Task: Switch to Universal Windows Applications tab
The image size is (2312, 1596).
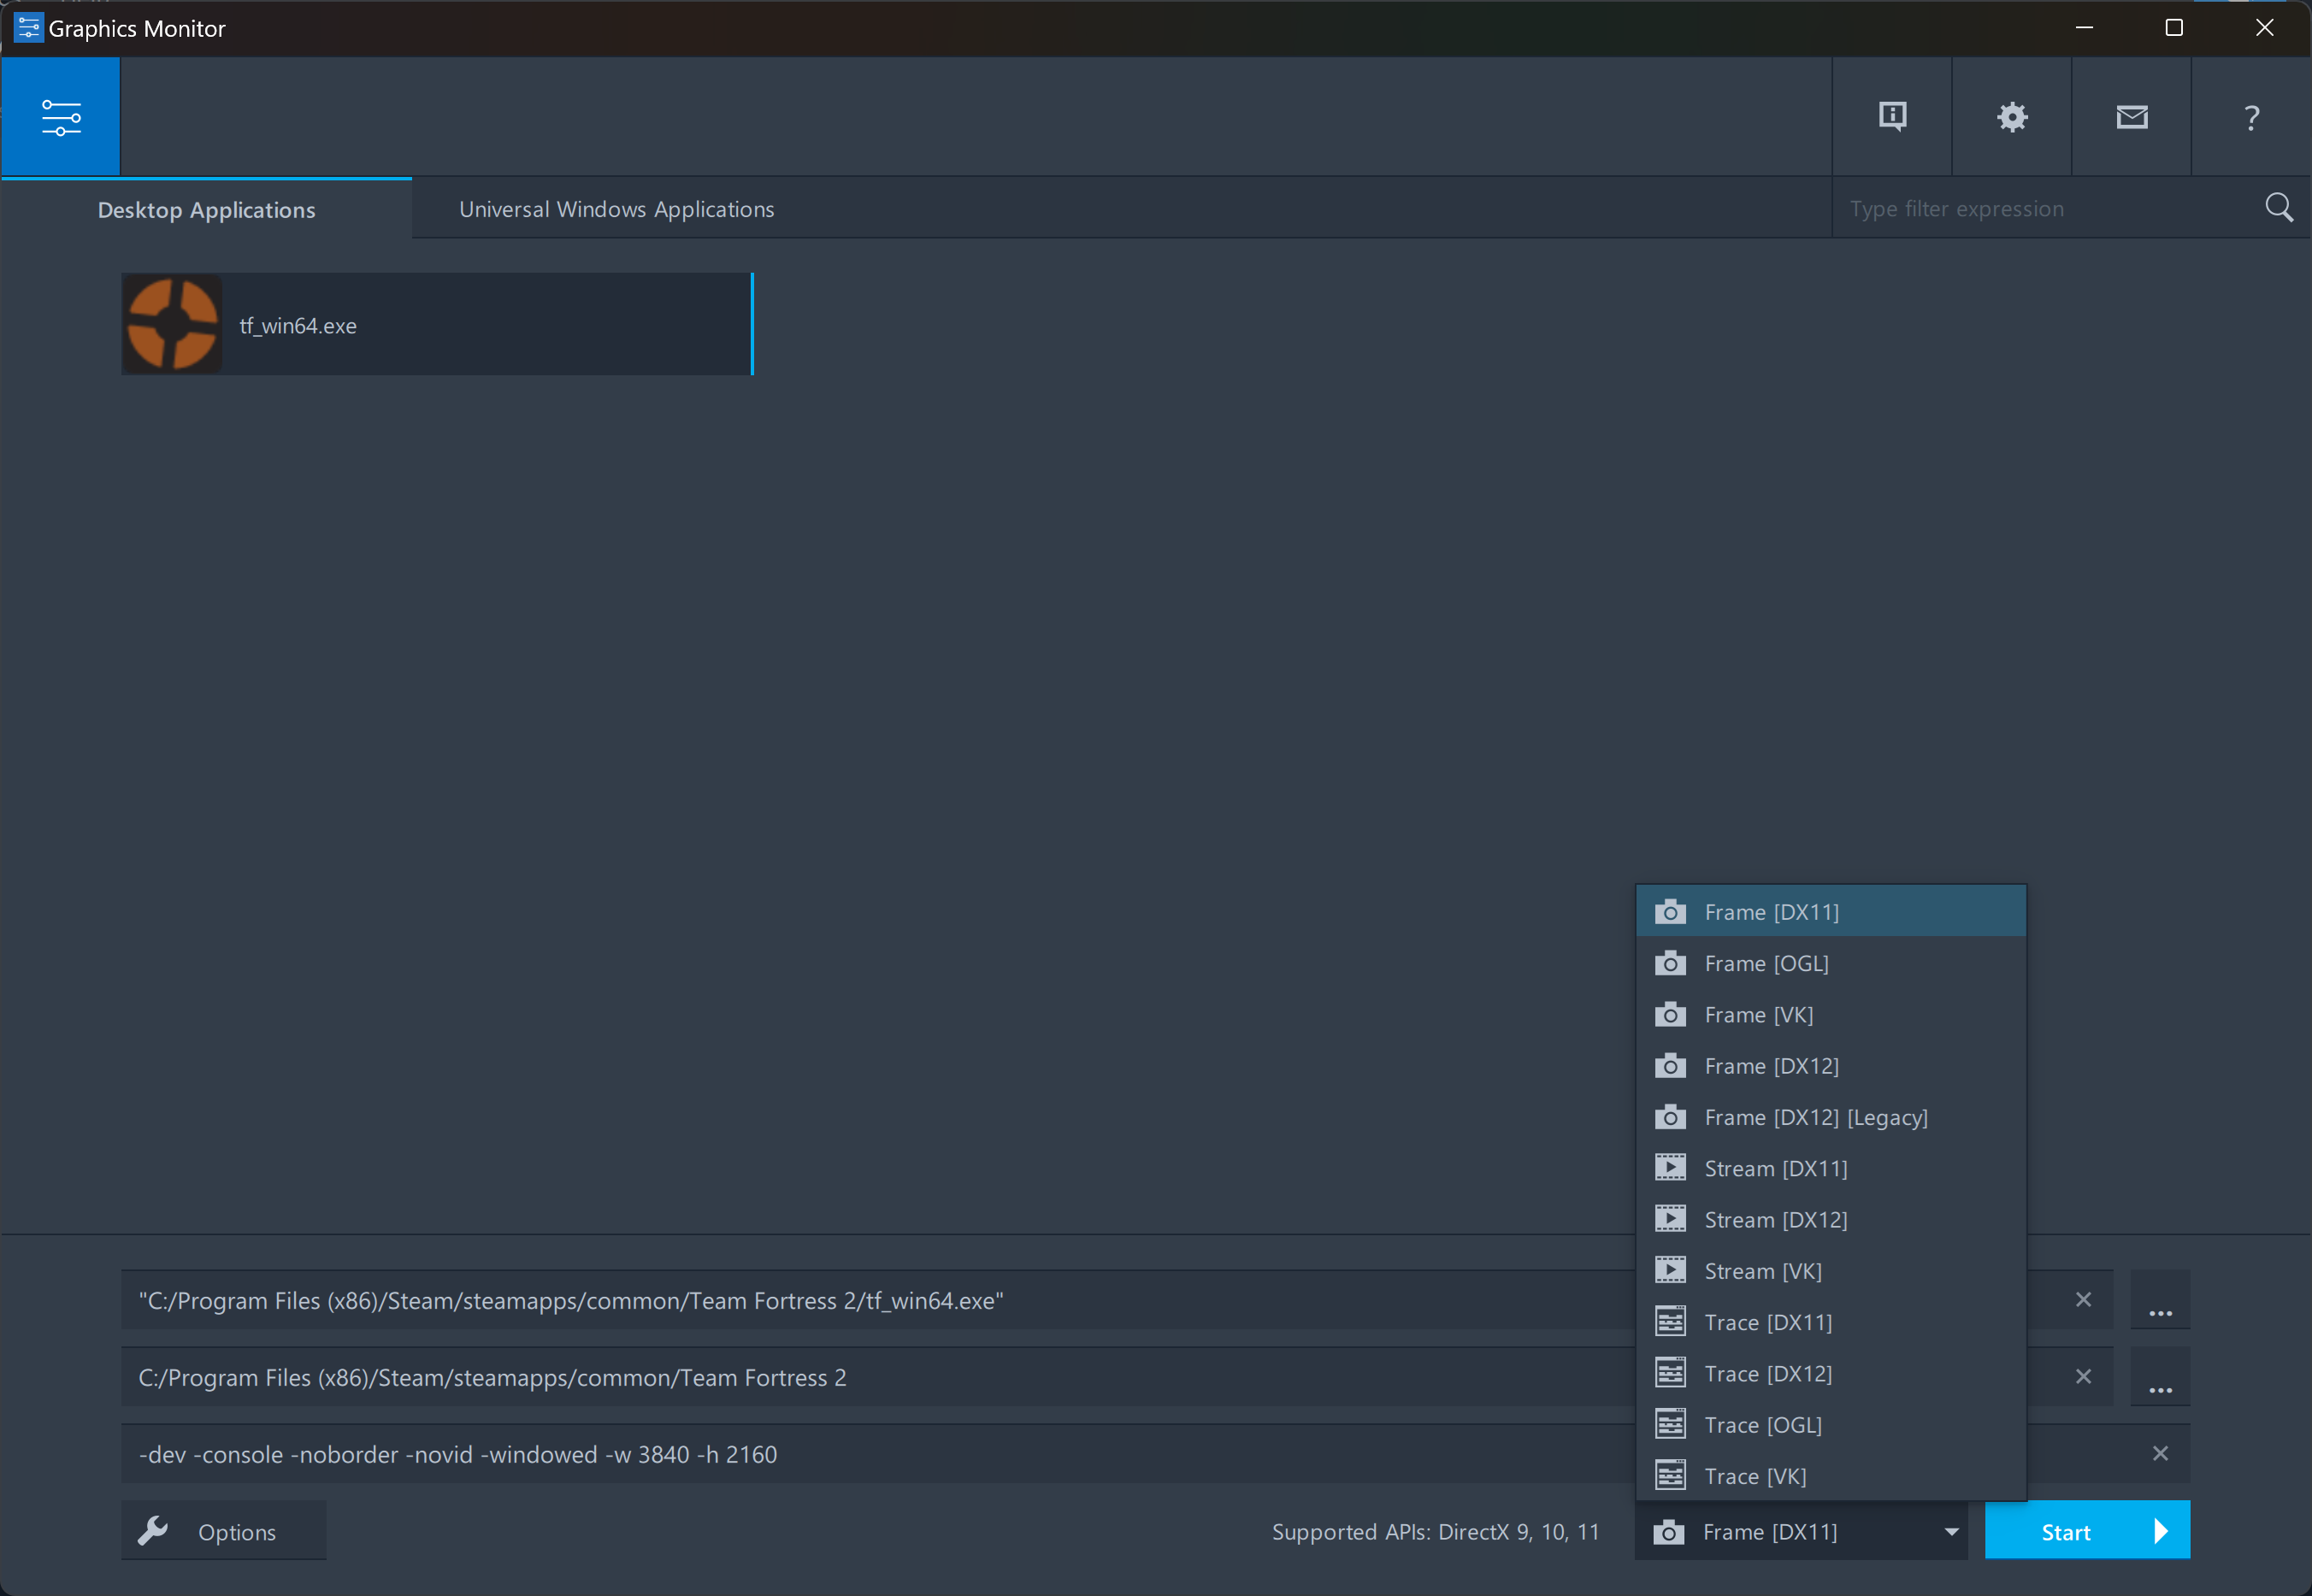Action: tap(616, 209)
